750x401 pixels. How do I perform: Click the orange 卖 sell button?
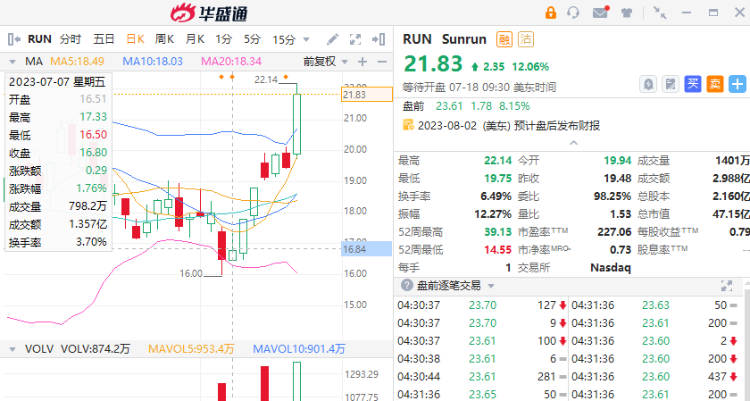715,84
